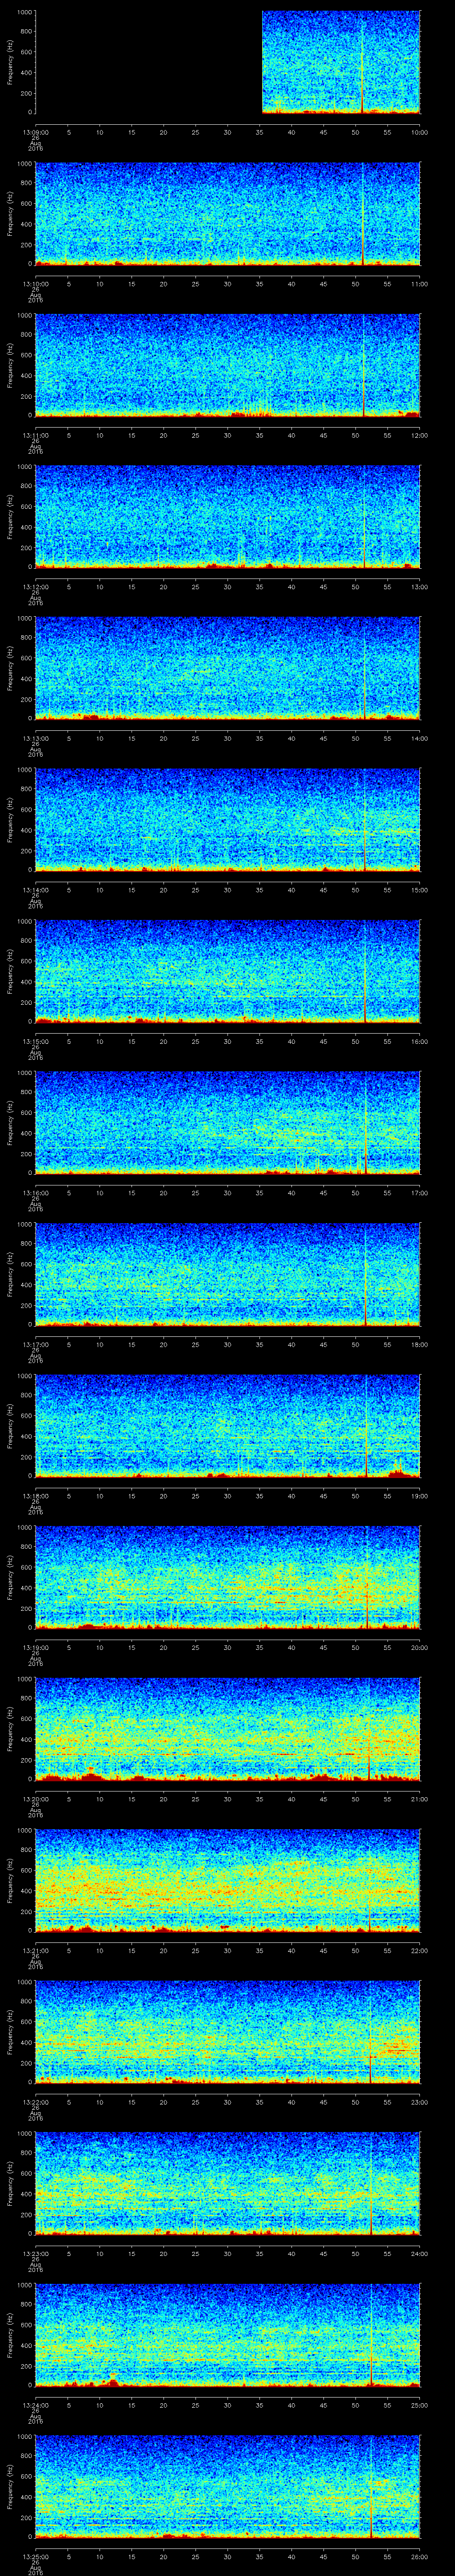This screenshot has width=455, height=2576.
Task: Pick the spectrogram row starting 13:15:00
Action: coord(228,971)
